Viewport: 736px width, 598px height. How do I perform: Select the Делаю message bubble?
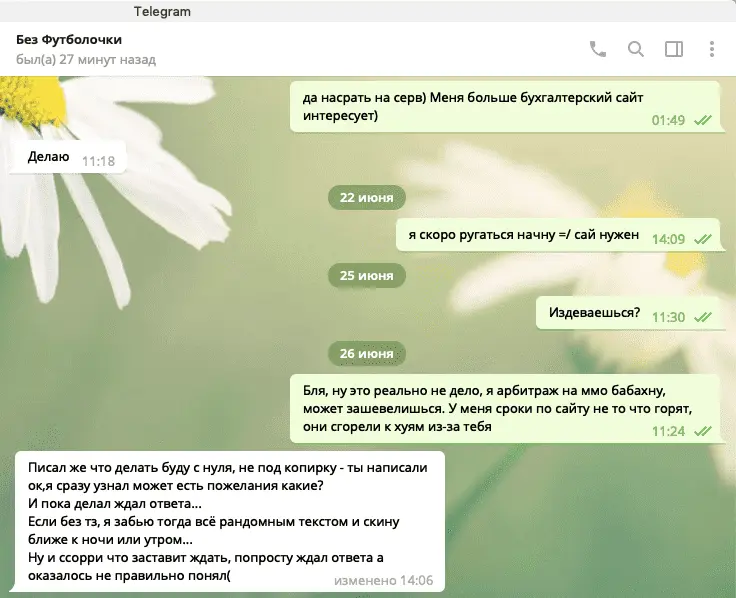pyautogui.click(x=68, y=157)
